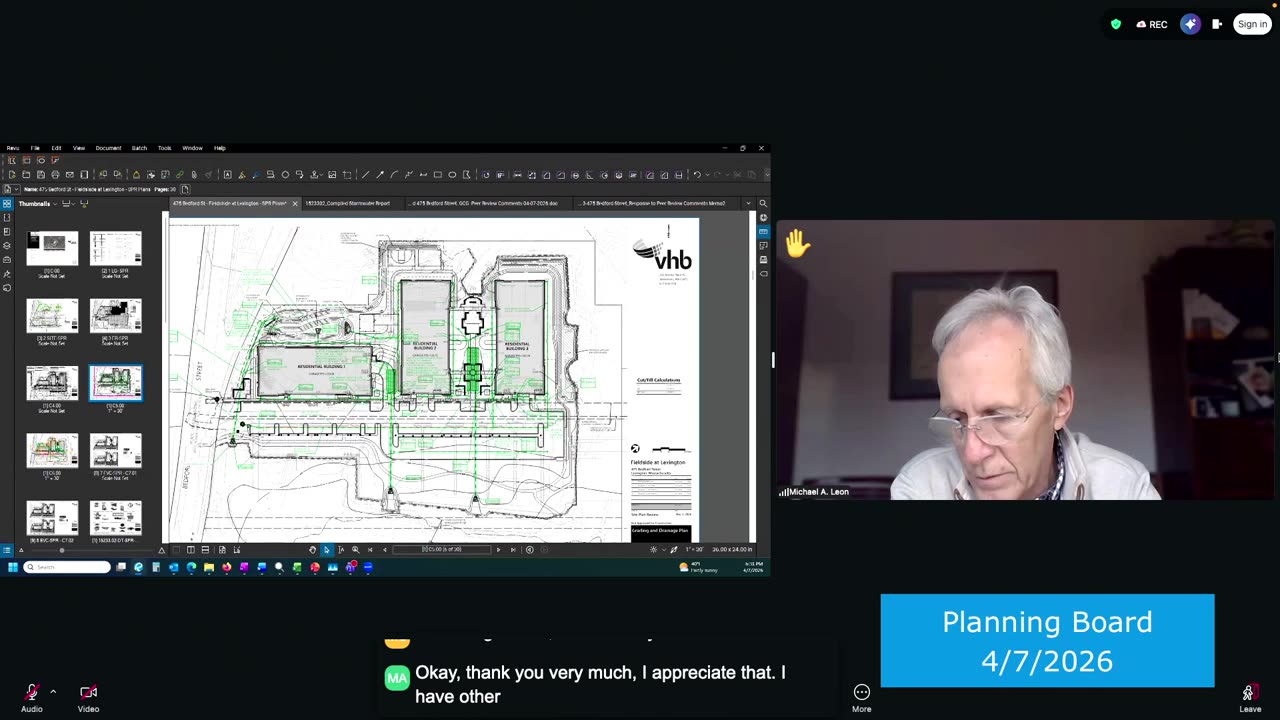Screen dimensions: 1280x720
Task: Click the Print toolbar icon
Action: (55, 175)
